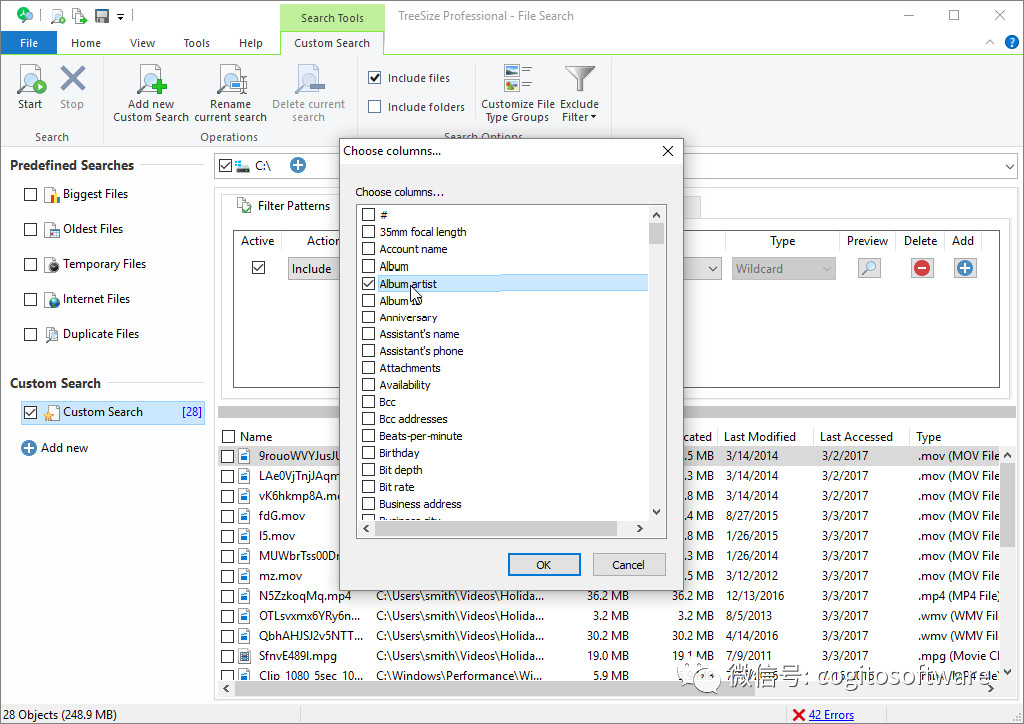Screen dimensions: 1024x724
Task: Click Delete current search ribbon icon
Action: pyautogui.click(x=309, y=79)
